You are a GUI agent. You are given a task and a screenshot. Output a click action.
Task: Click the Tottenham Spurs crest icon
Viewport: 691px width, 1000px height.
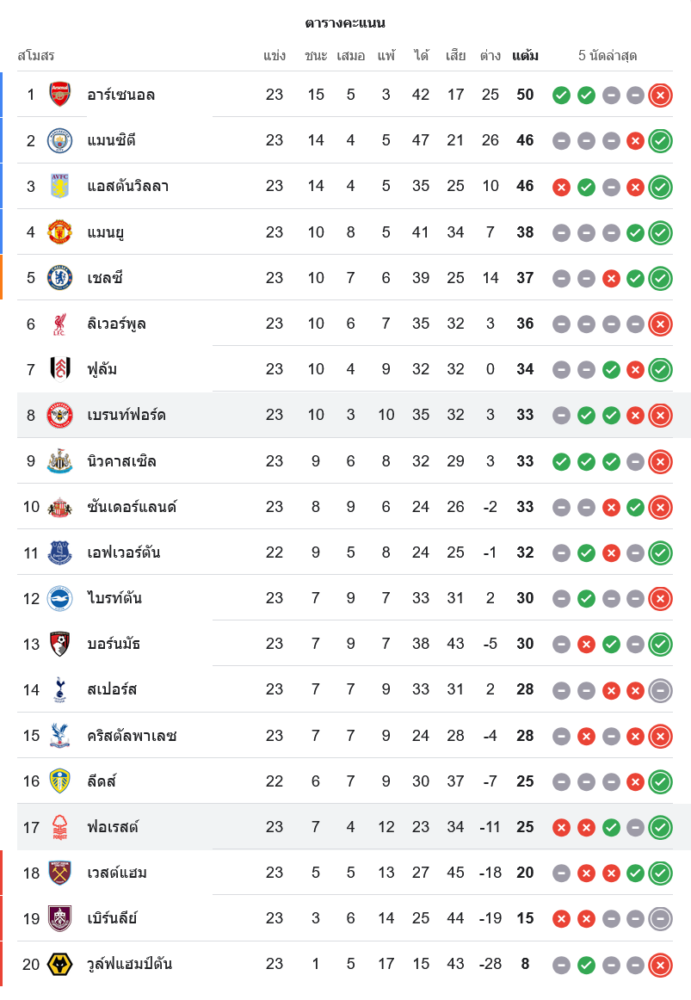[x=60, y=689]
